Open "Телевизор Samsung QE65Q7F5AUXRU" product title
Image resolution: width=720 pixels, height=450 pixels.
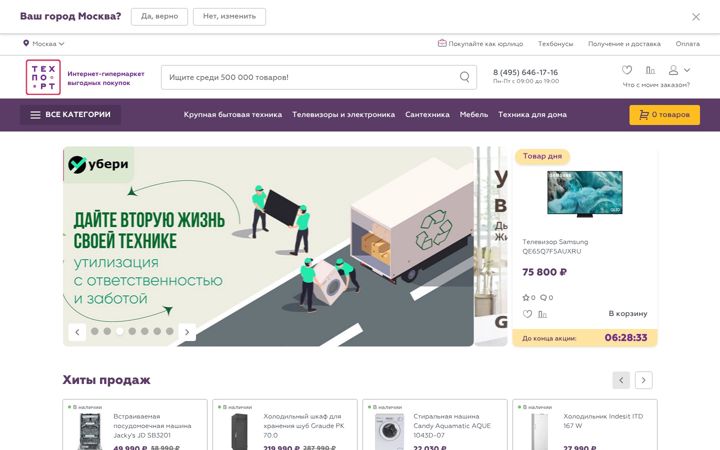pyautogui.click(x=555, y=247)
